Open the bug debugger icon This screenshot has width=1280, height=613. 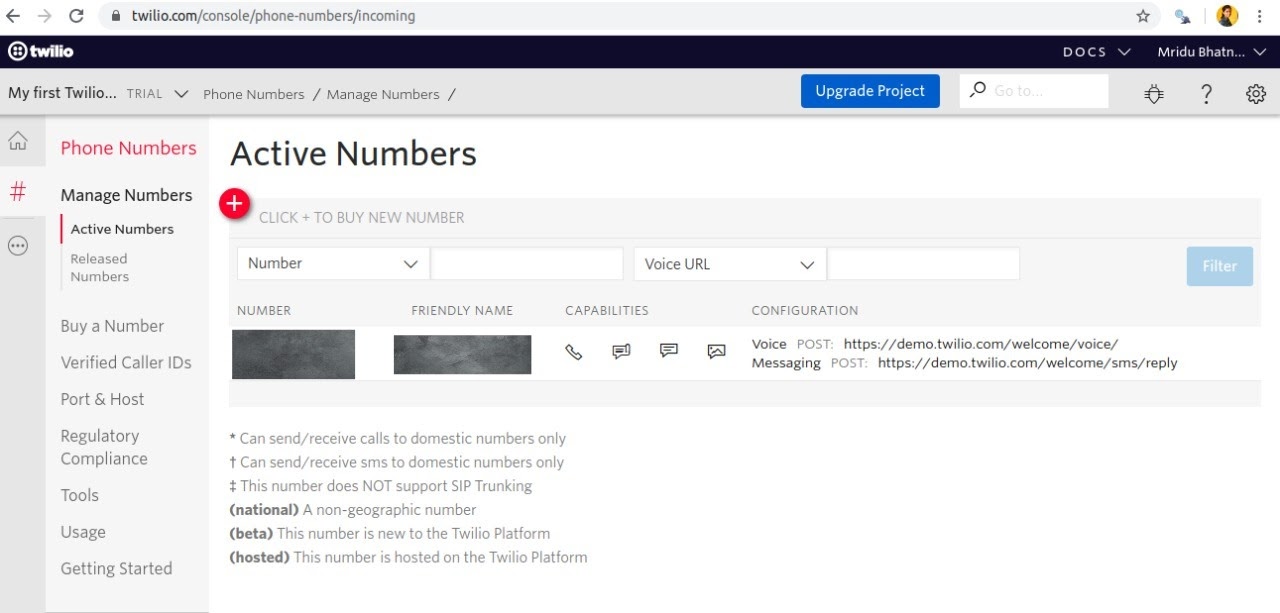1154,94
